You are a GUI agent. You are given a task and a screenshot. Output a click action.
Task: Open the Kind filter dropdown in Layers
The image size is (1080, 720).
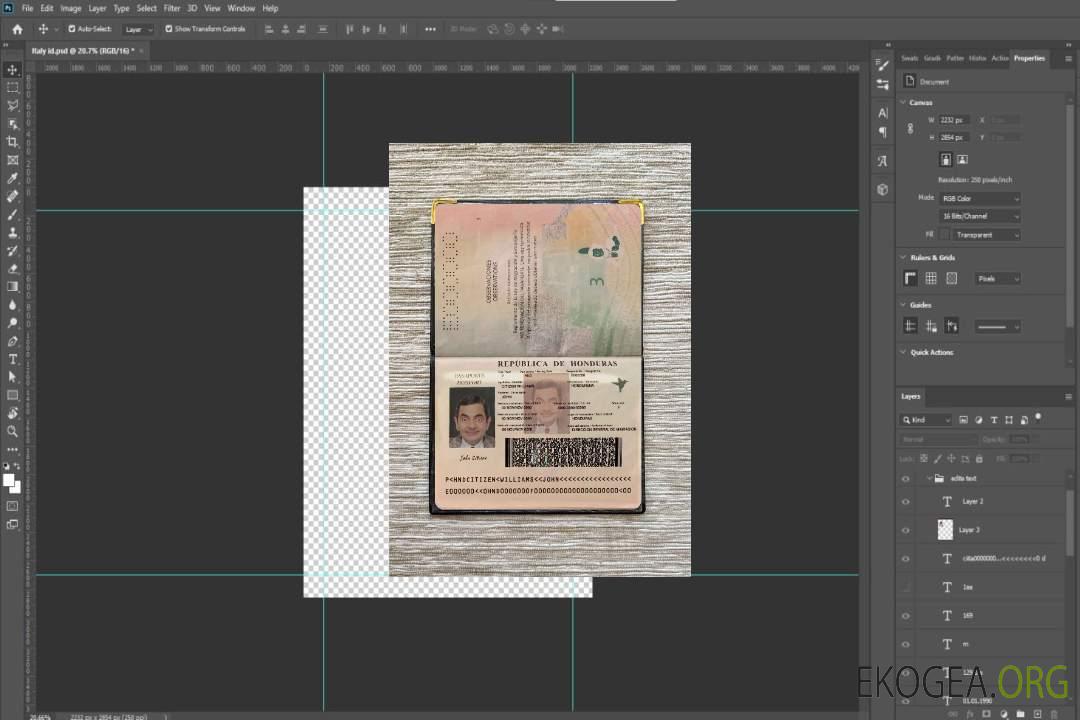pos(927,420)
